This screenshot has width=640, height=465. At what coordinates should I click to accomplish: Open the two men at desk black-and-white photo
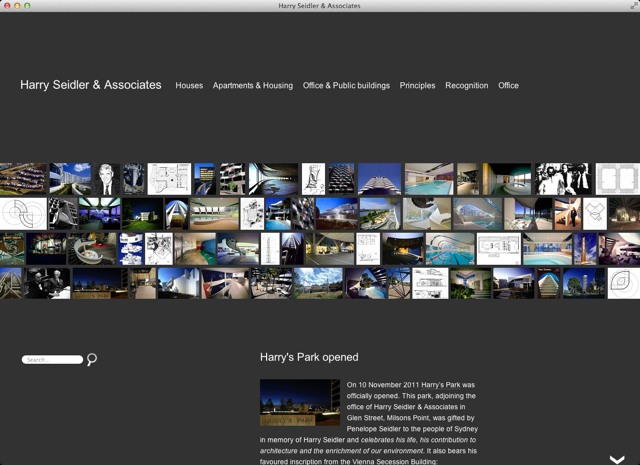(47, 283)
